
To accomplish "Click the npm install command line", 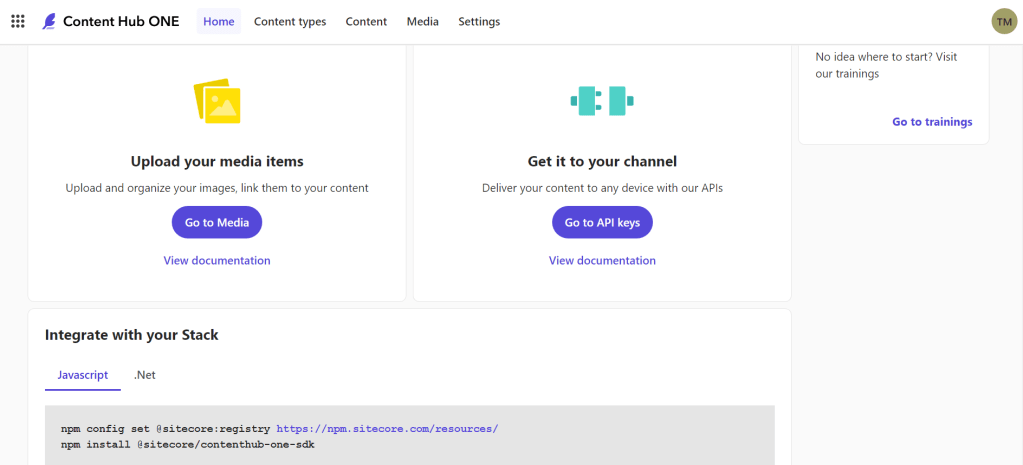I will tap(187, 444).
